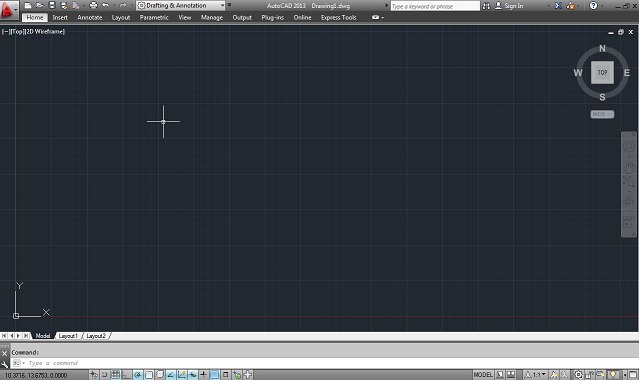This screenshot has width=639, height=380.
Task: Click Quick View Drawings status icon
Action: pos(511,374)
